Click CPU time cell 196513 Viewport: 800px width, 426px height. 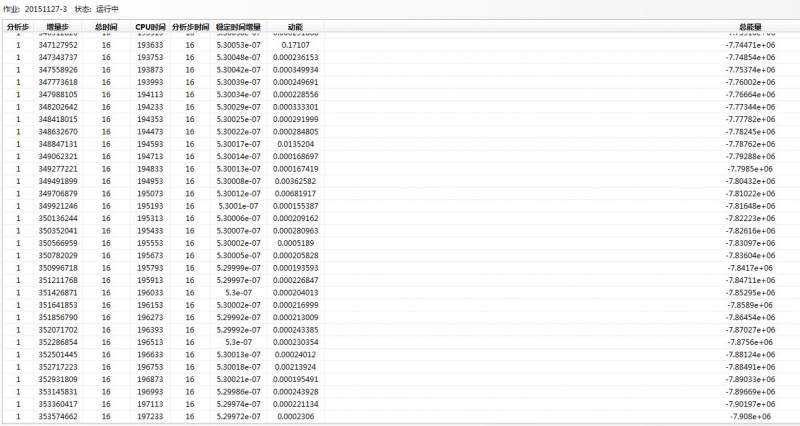(x=150, y=342)
